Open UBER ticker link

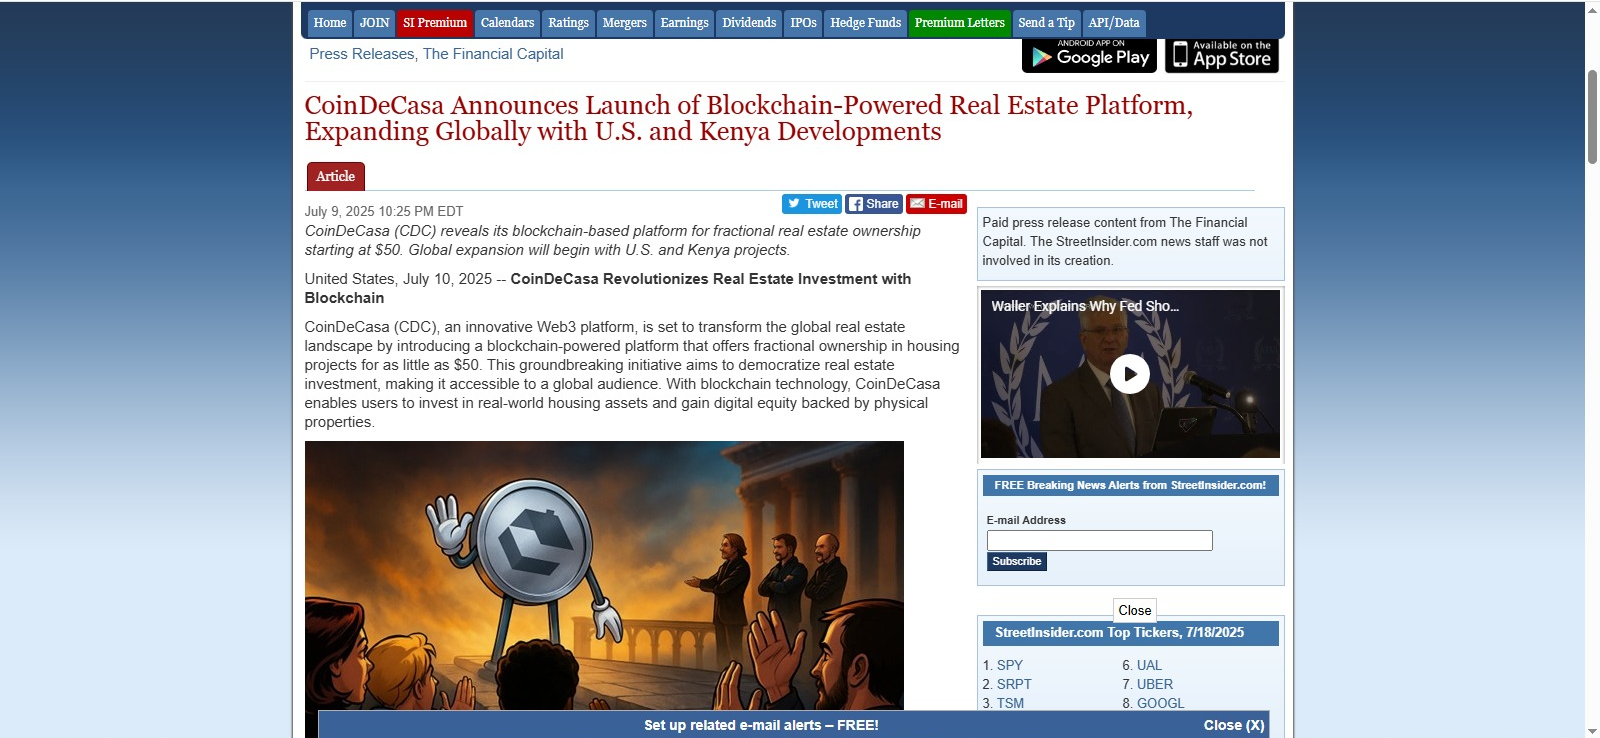(x=1154, y=684)
